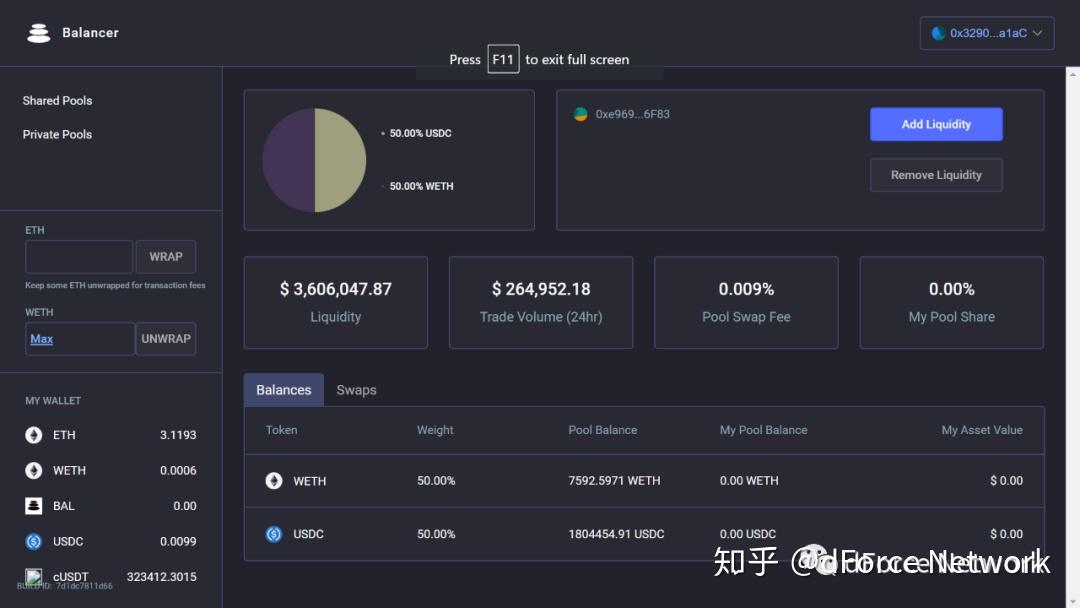The width and height of the screenshot is (1080, 608).
Task: Click the ETH icon in My Wallet
Action: click(x=34, y=435)
